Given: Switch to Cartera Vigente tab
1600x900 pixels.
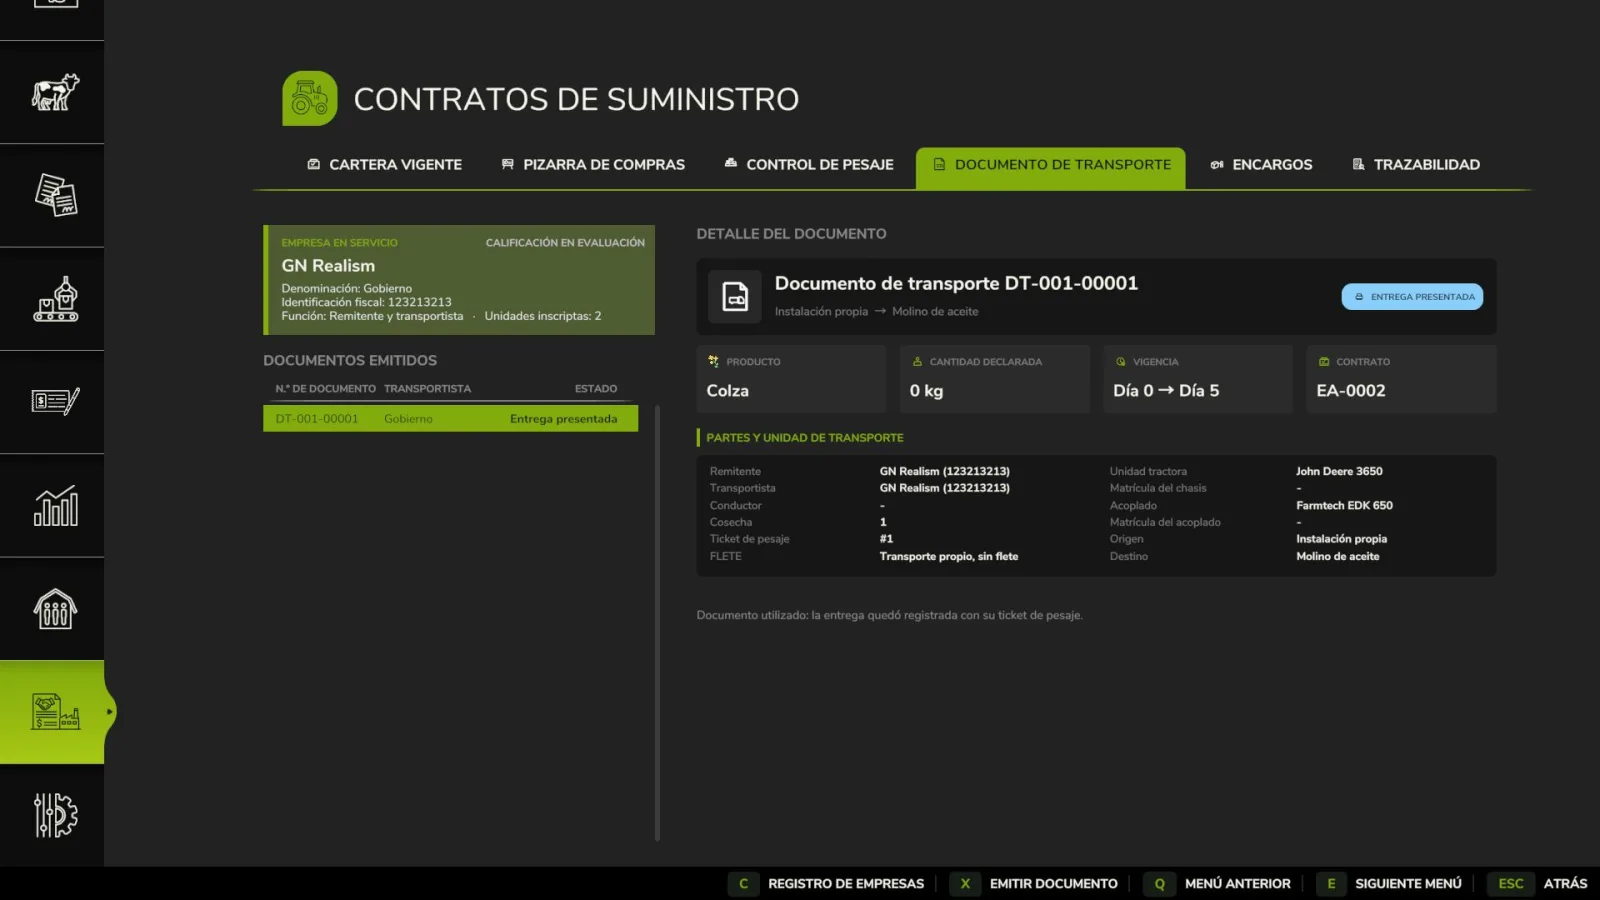Looking at the screenshot, I should point(384,165).
